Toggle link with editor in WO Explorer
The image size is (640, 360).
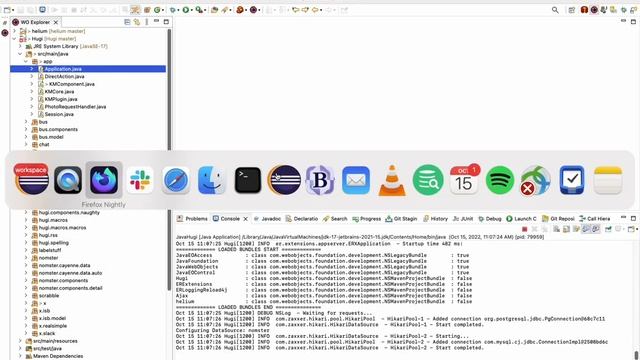(137, 22)
